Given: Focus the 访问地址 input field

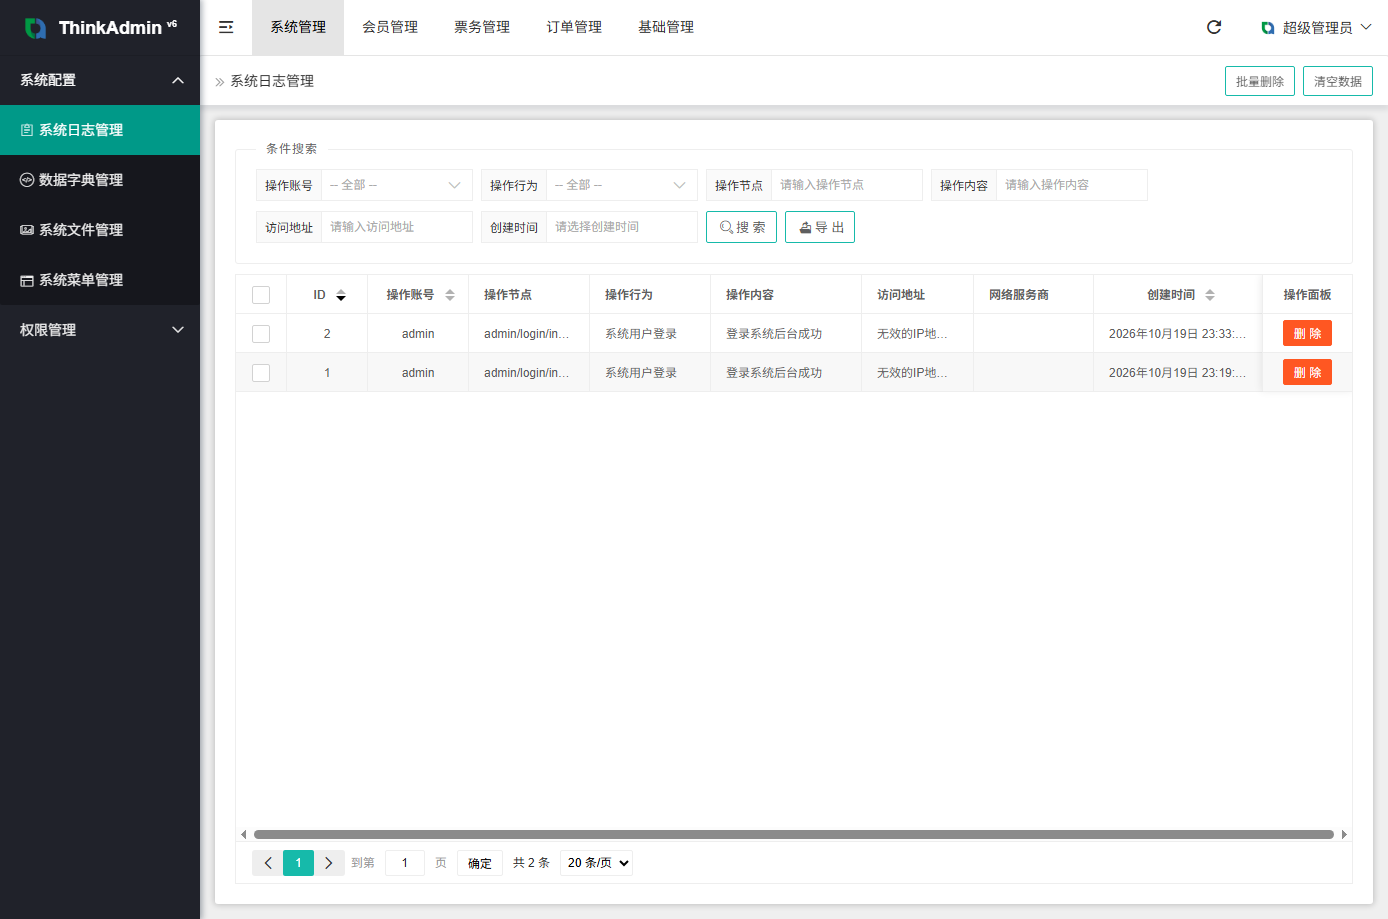Looking at the screenshot, I should tap(397, 227).
